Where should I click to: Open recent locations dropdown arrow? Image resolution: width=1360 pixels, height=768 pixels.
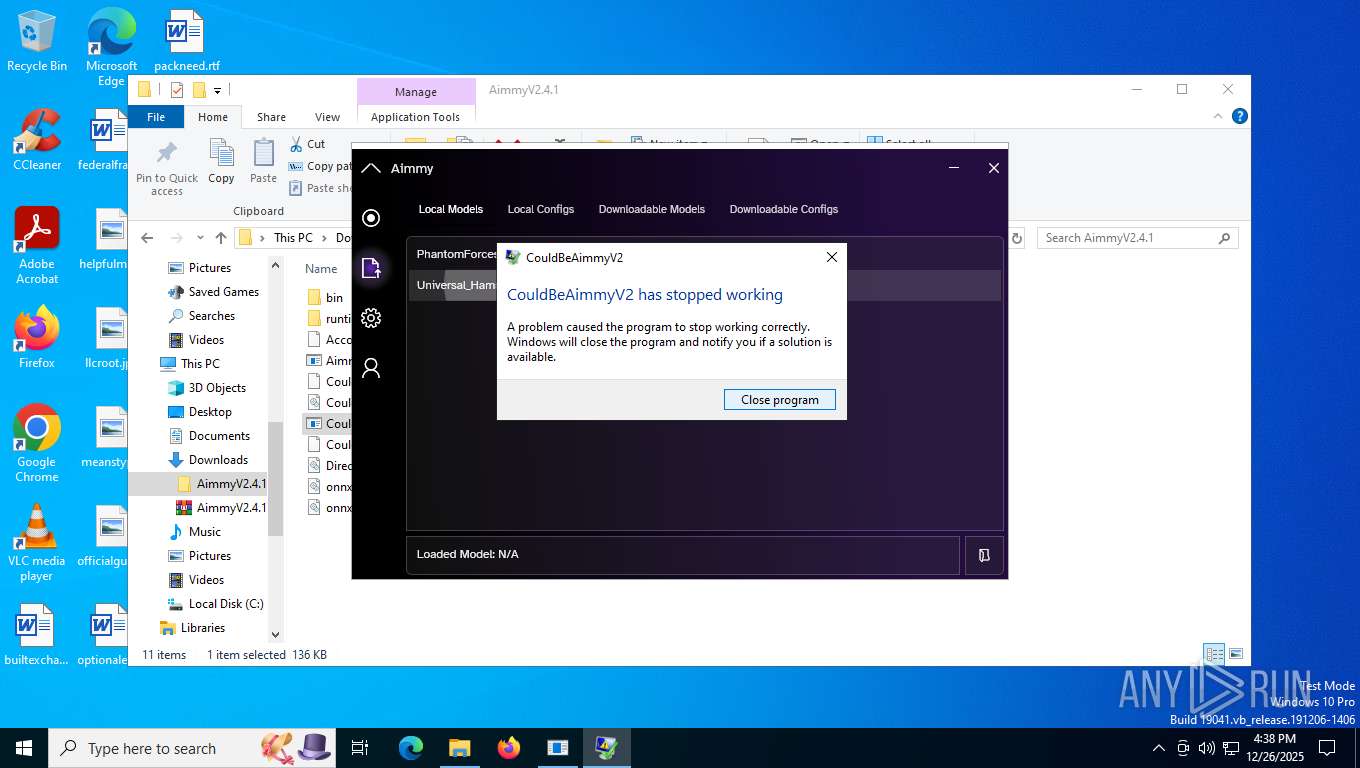click(x=200, y=238)
